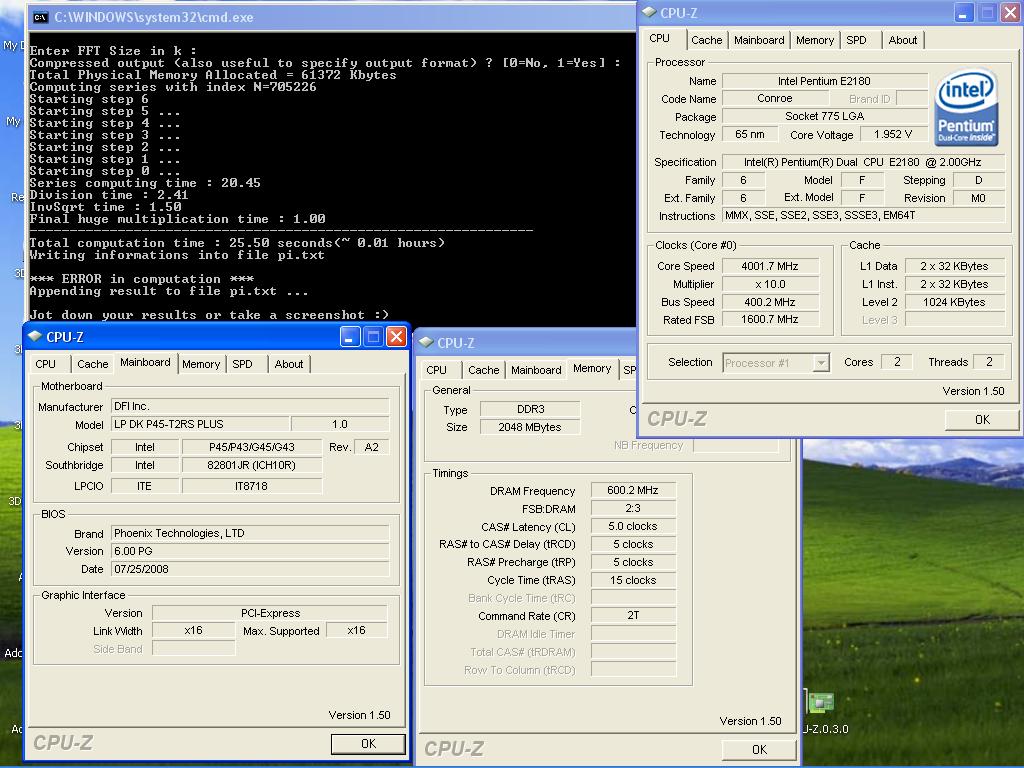Click the Multiplier value x 10.0
Viewport: 1024px width, 768px height.
point(770,284)
